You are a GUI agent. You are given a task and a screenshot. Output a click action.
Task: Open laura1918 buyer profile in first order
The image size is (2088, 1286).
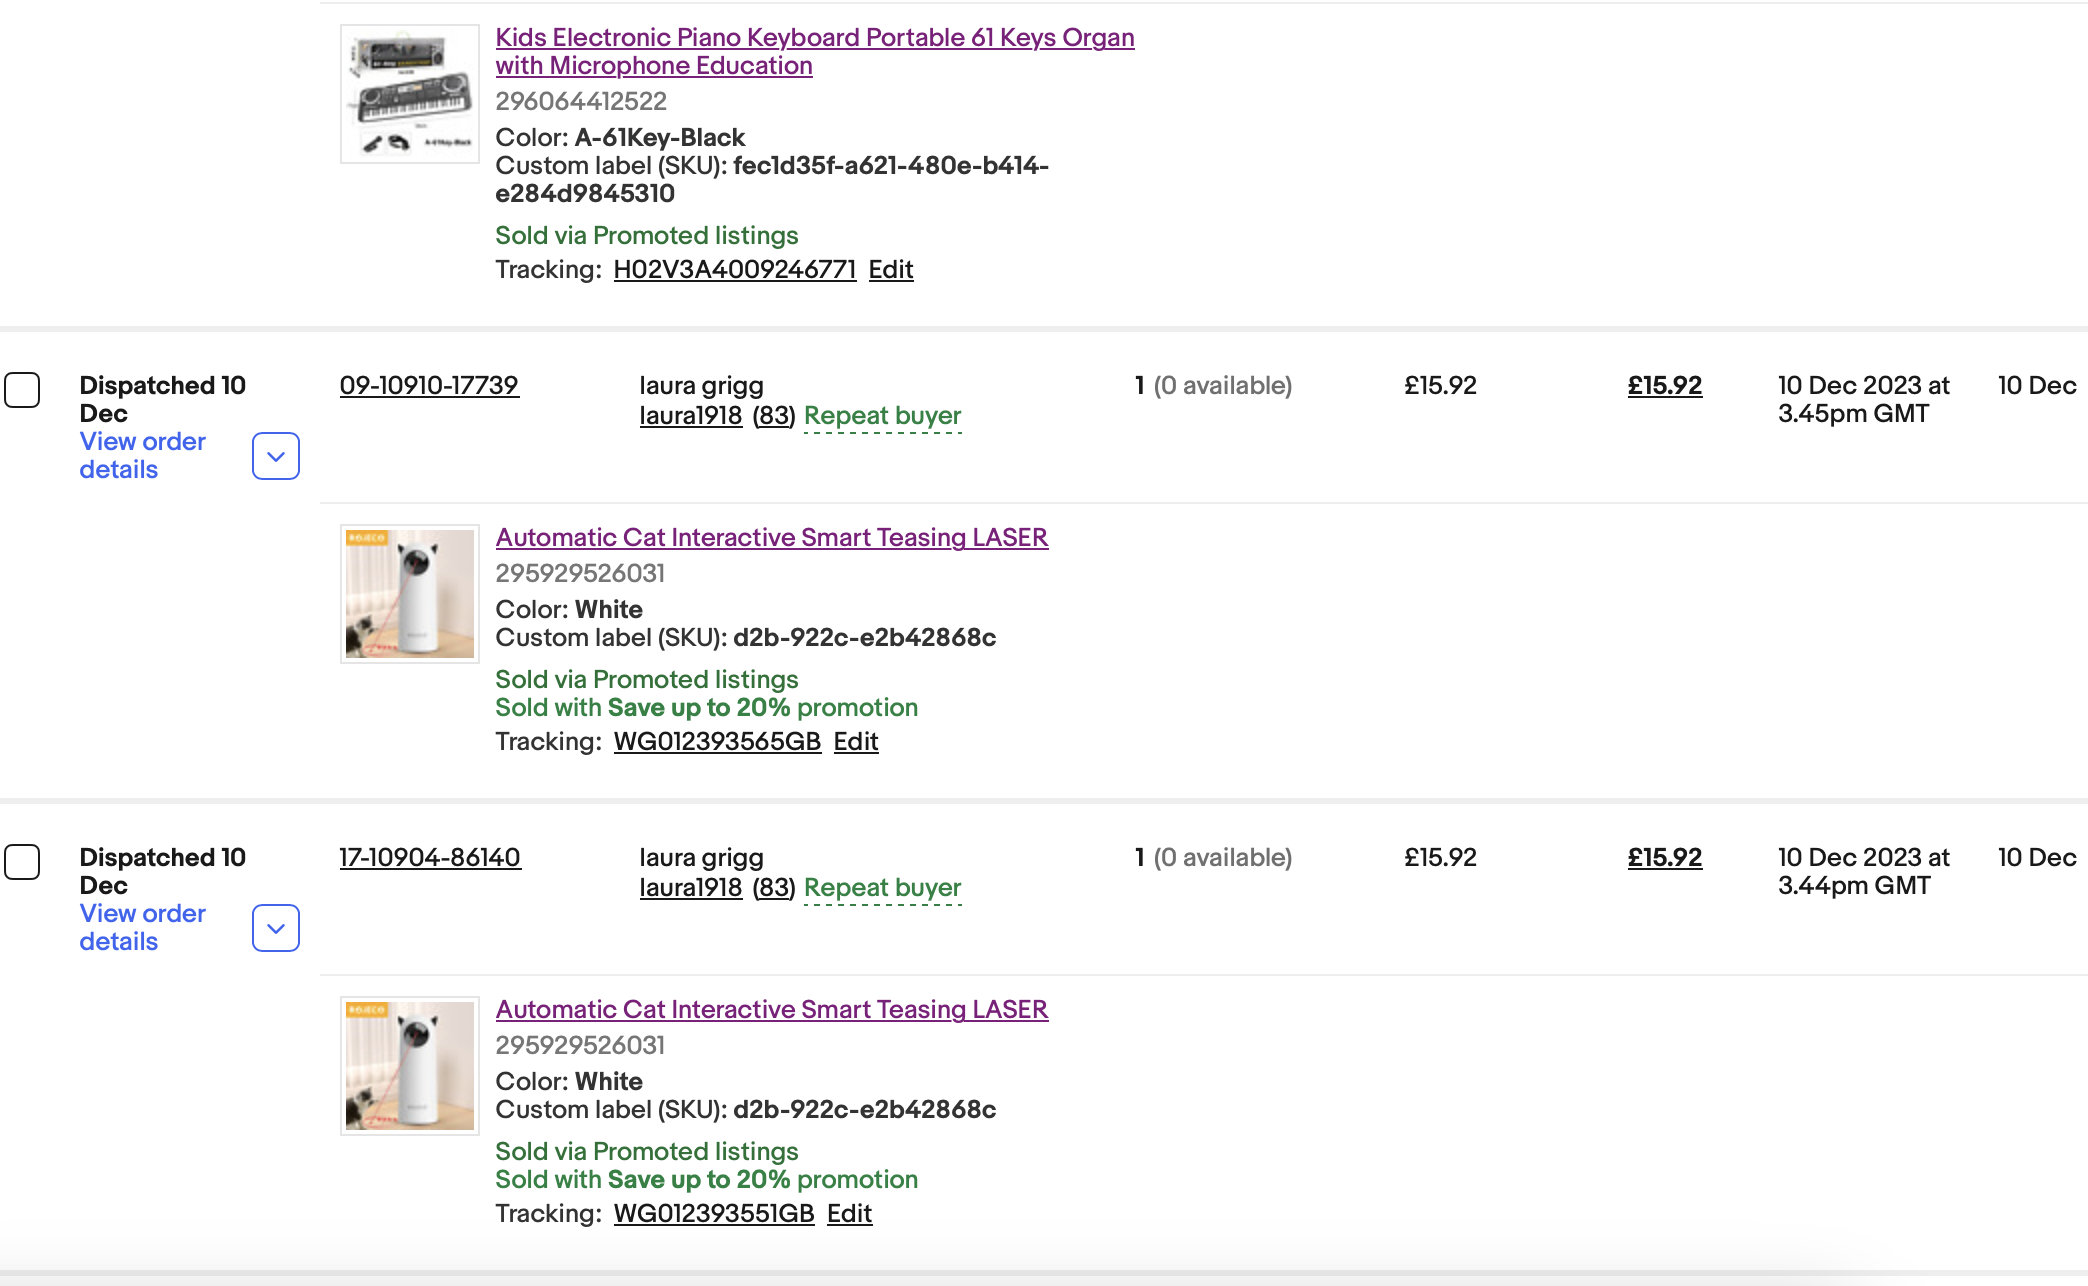point(691,416)
